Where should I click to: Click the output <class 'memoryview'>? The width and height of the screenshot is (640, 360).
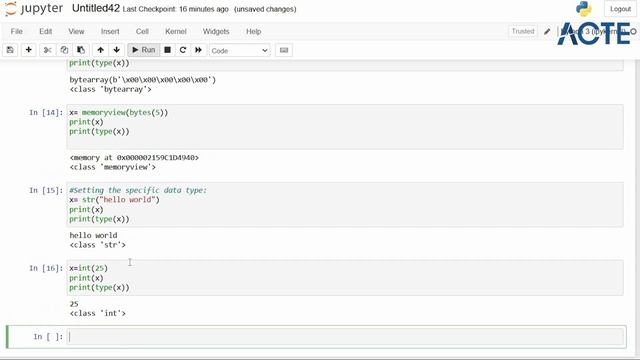pos(113,167)
